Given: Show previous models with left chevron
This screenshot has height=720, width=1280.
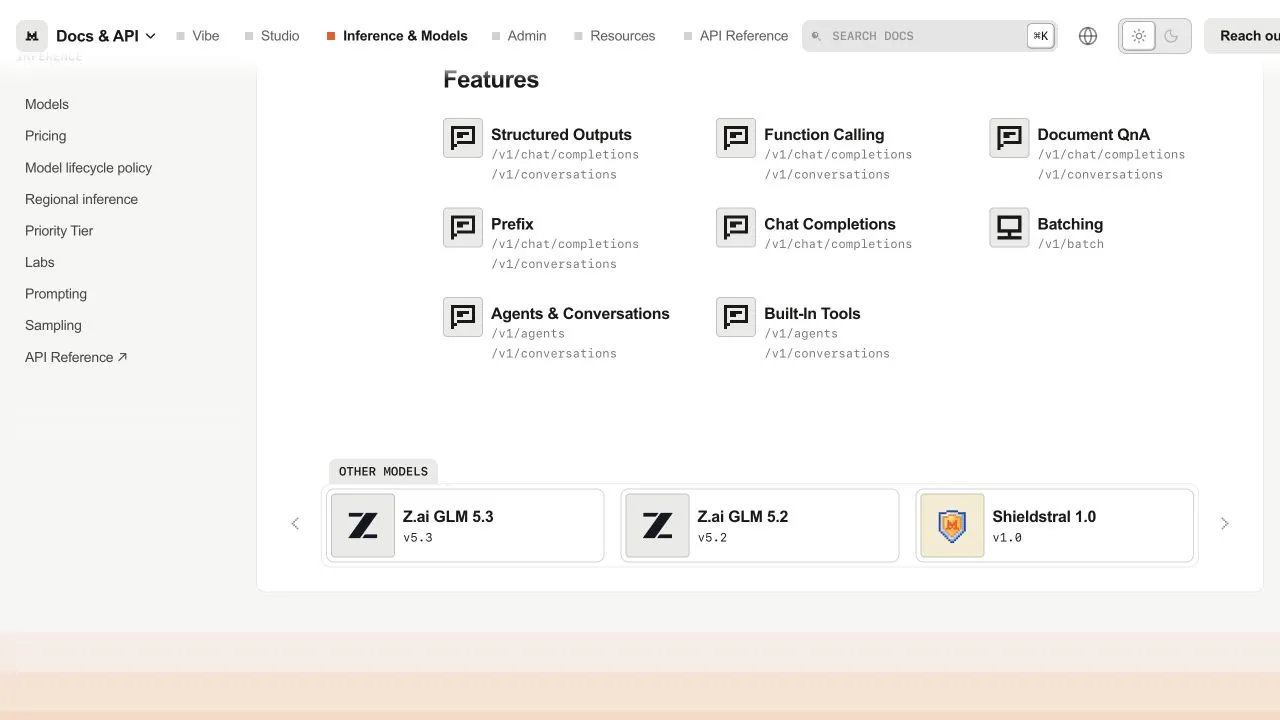Looking at the screenshot, I should coord(295,524).
